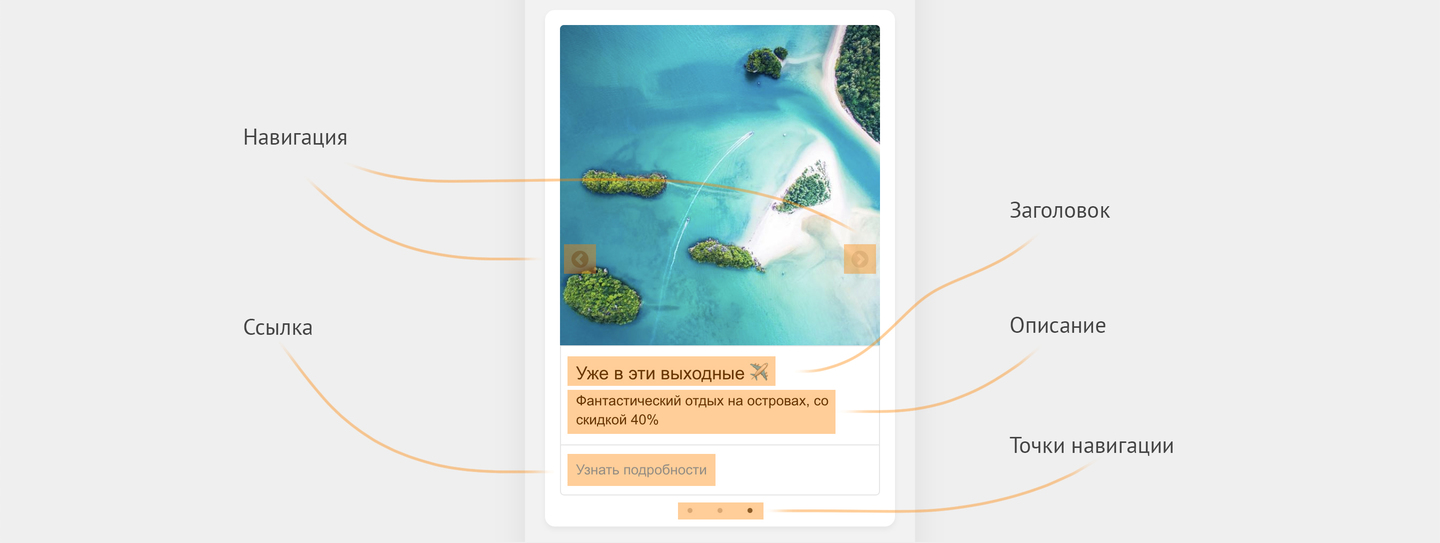Click the airplane emoji in the card title
The width and height of the screenshot is (1440, 543).
pyautogui.click(x=759, y=372)
